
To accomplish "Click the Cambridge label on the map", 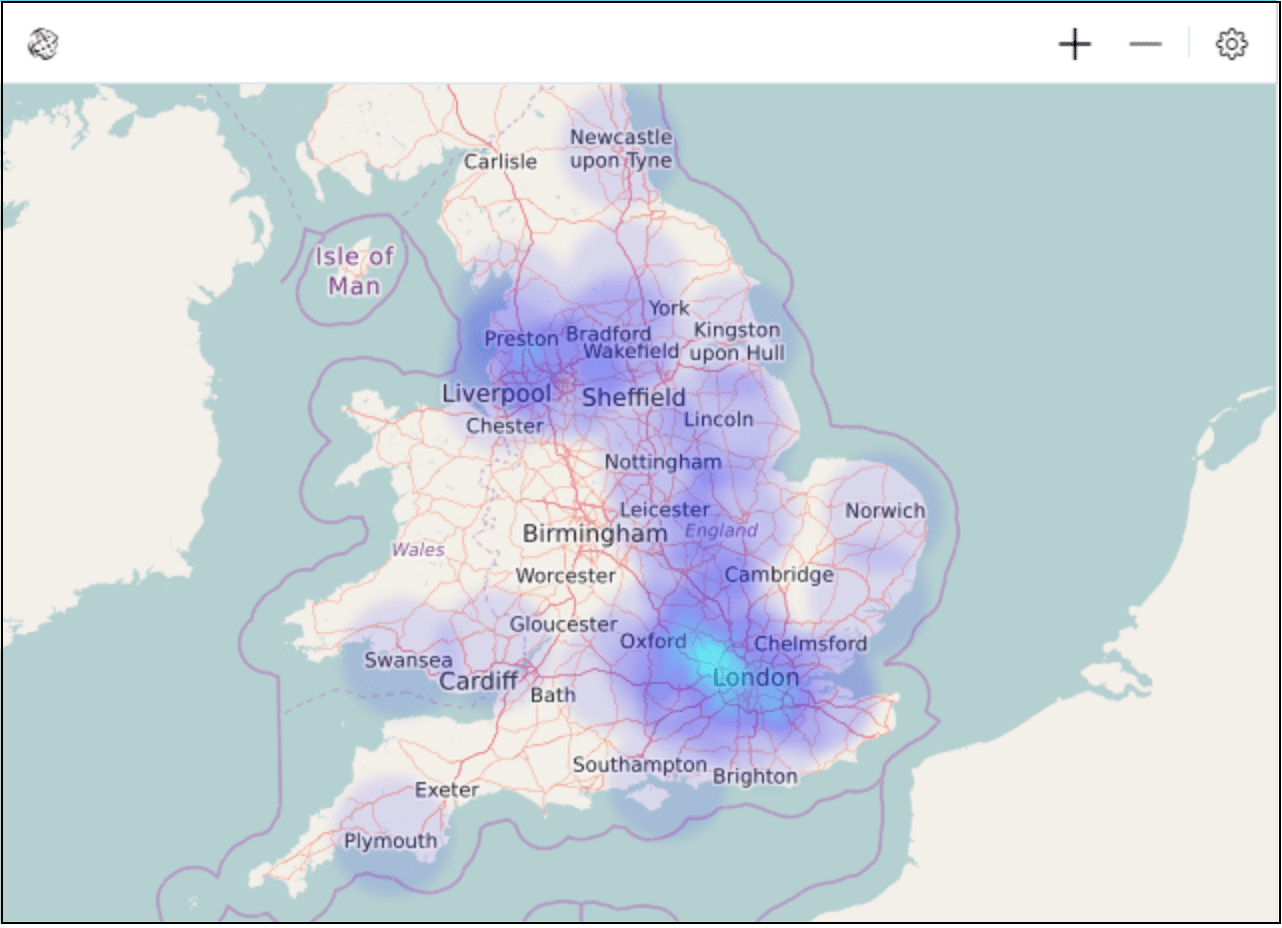I will coord(779,575).
